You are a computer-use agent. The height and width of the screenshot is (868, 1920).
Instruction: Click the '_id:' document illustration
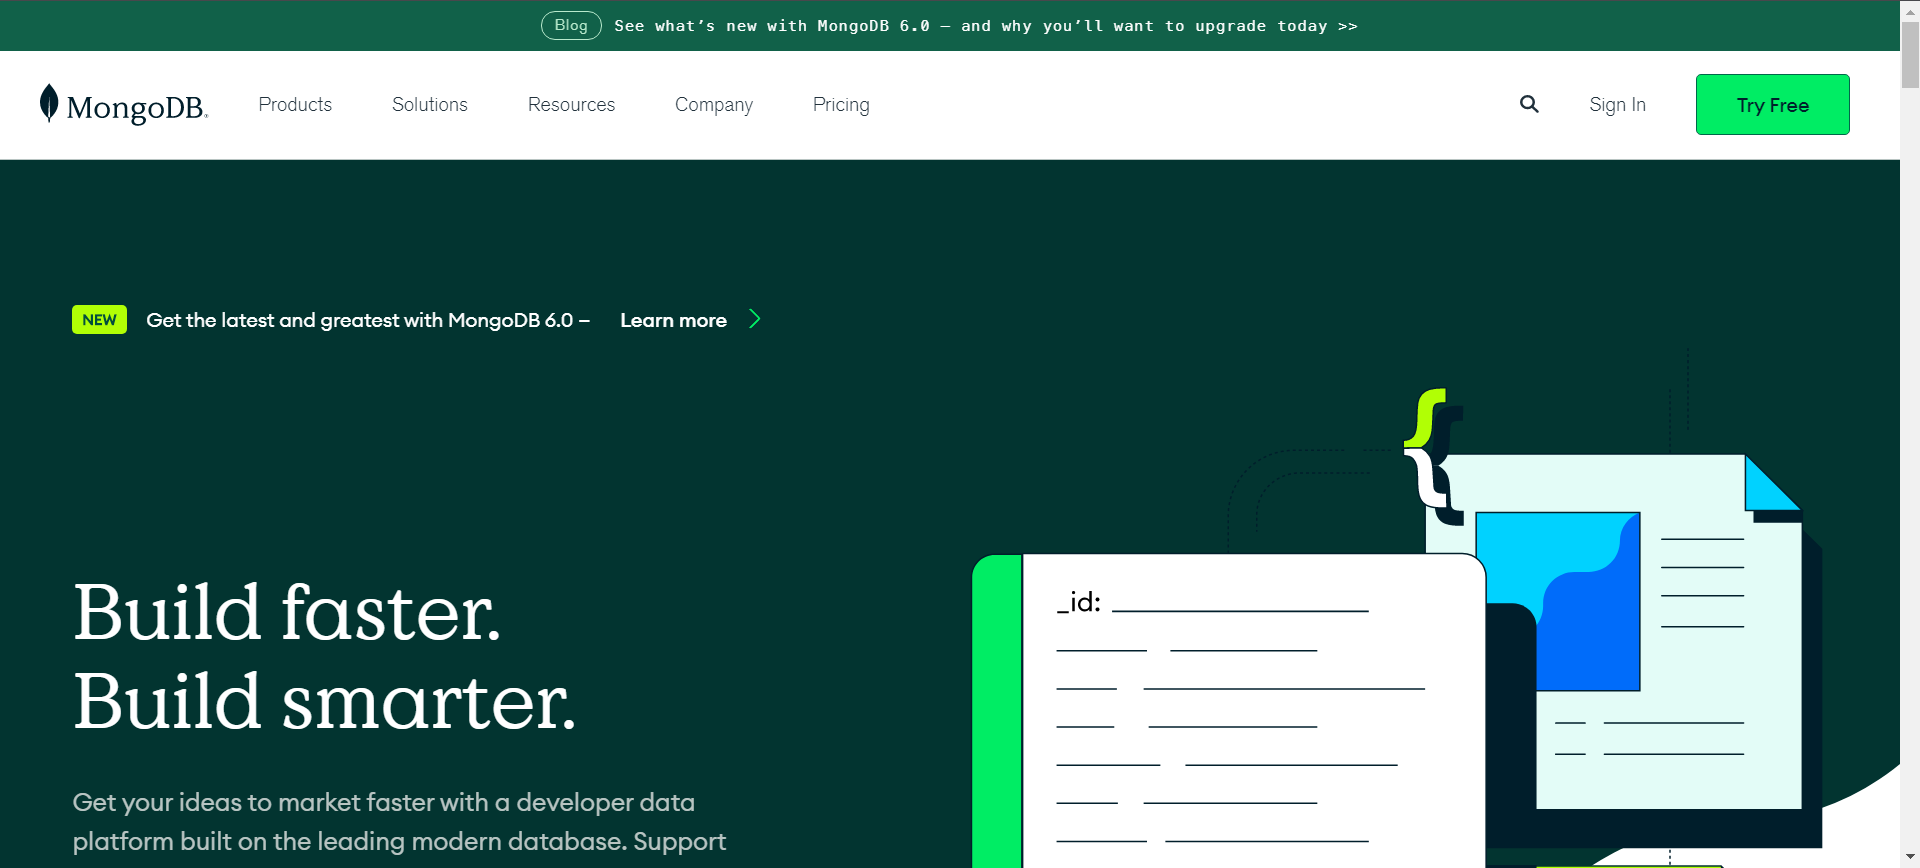pyautogui.click(x=1228, y=710)
